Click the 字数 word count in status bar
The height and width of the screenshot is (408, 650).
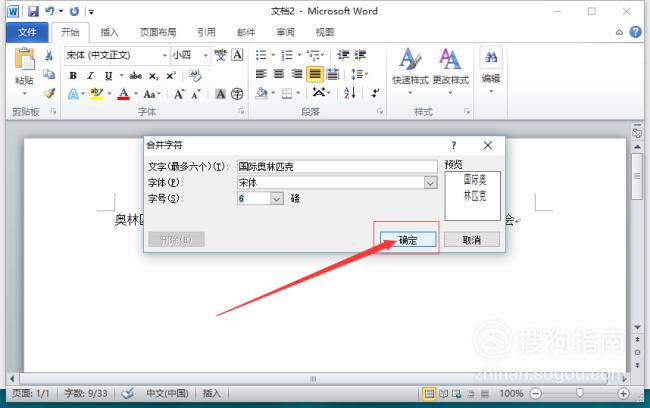pos(86,393)
